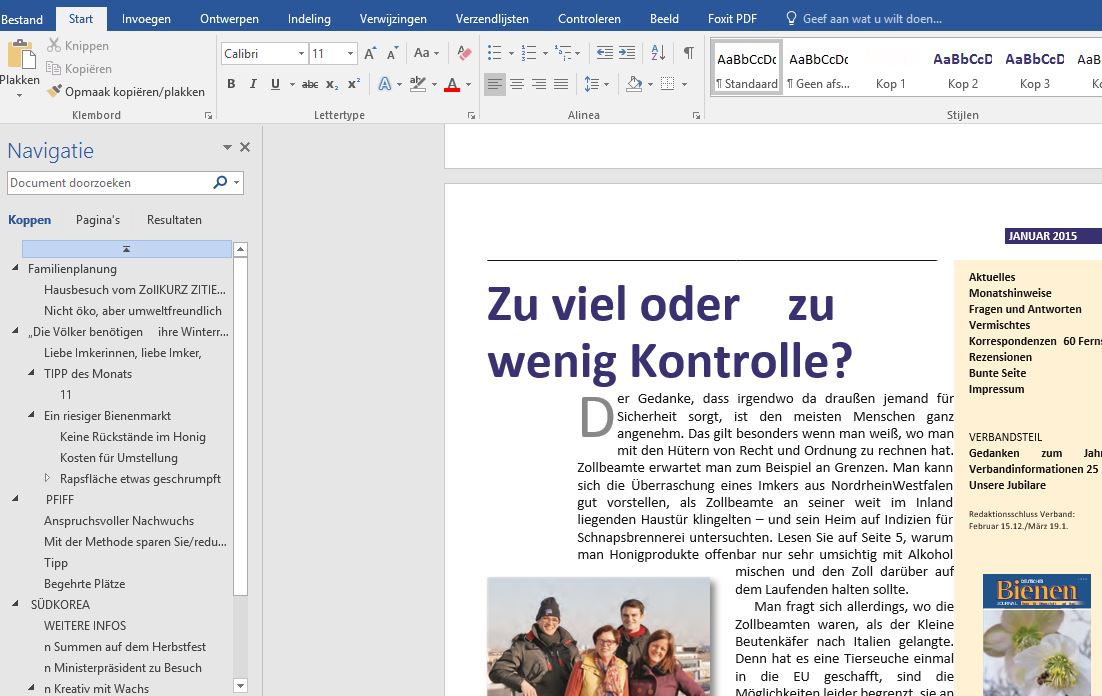Select Opmaak kopiëren/plakken format painter
This screenshot has width=1102, height=696.
click(x=126, y=91)
